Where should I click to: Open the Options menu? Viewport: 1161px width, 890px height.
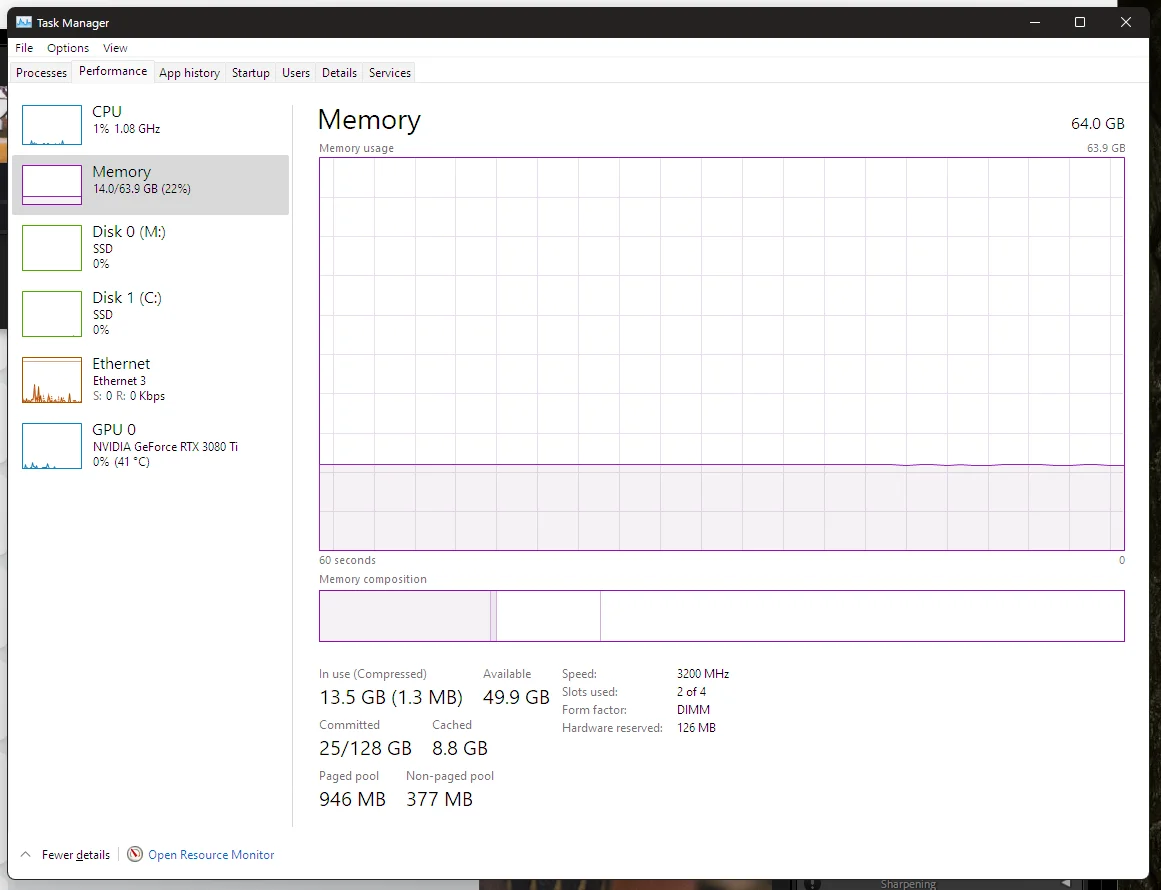coord(68,48)
